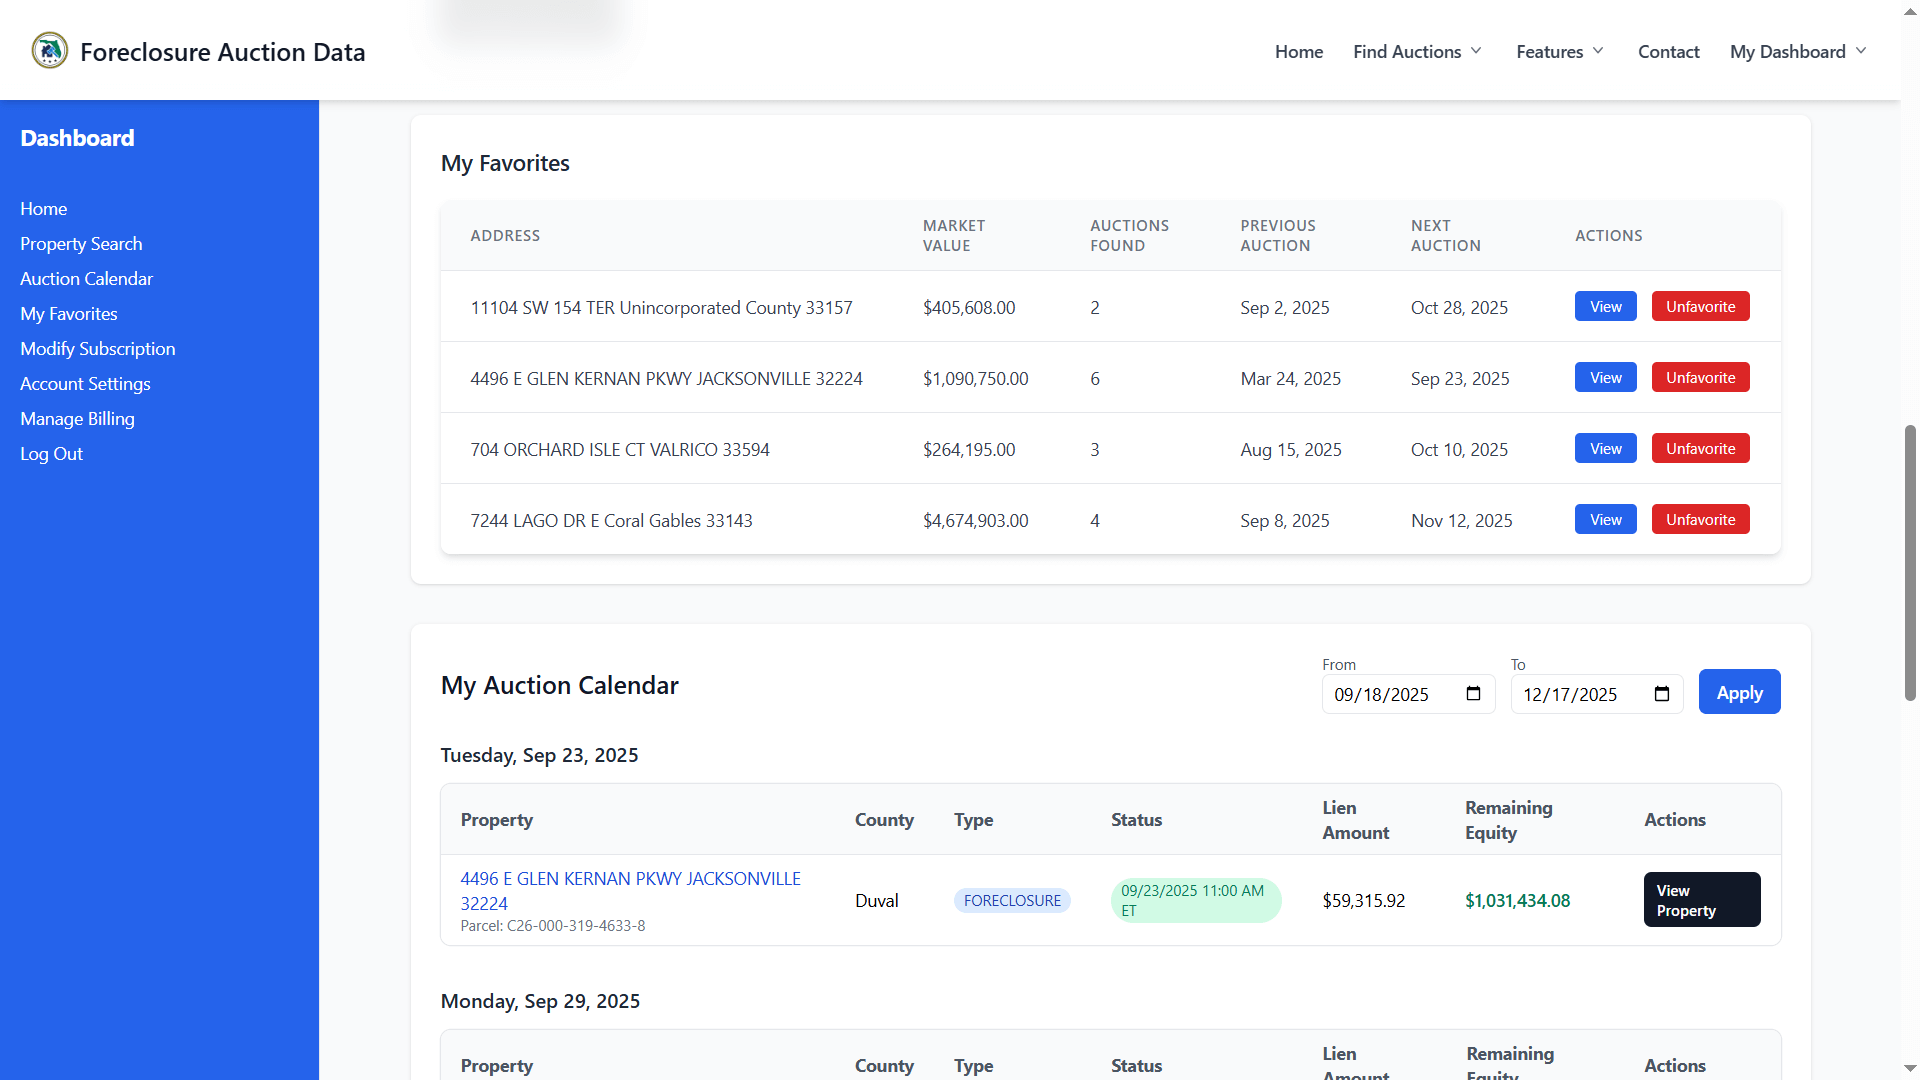
Task: Unfavorite 7244 LAGO DR E Coral Gables
Action: coord(1700,519)
